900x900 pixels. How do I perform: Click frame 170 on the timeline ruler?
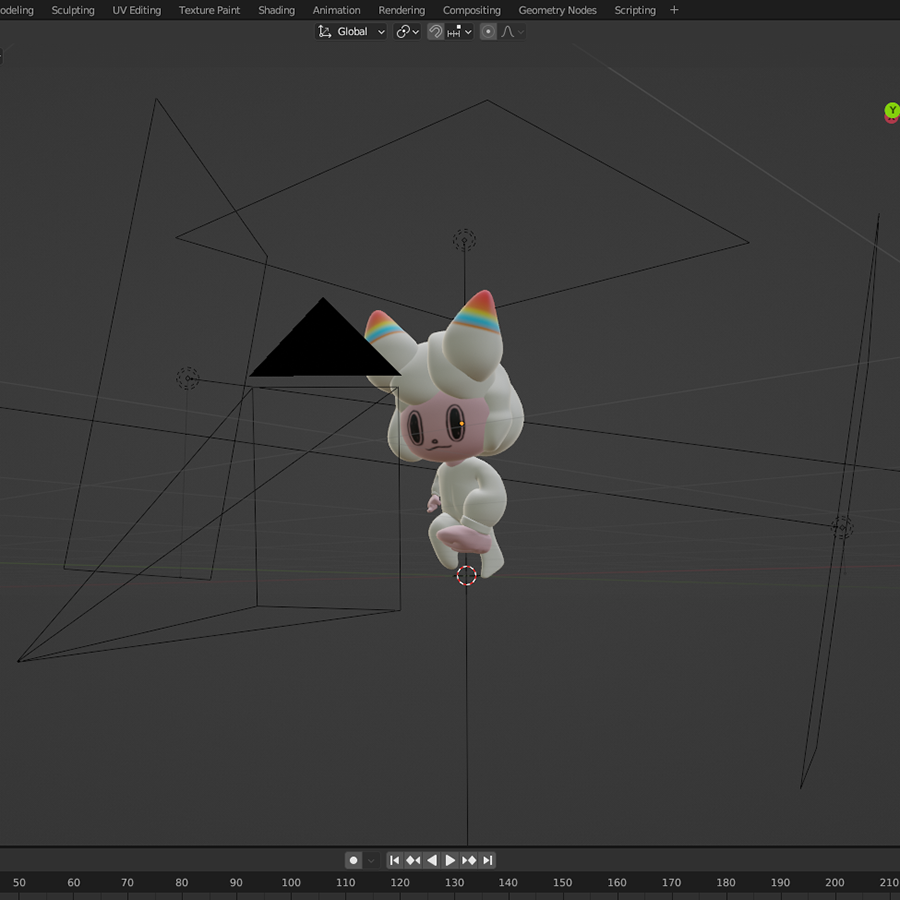[x=671, y=882]
